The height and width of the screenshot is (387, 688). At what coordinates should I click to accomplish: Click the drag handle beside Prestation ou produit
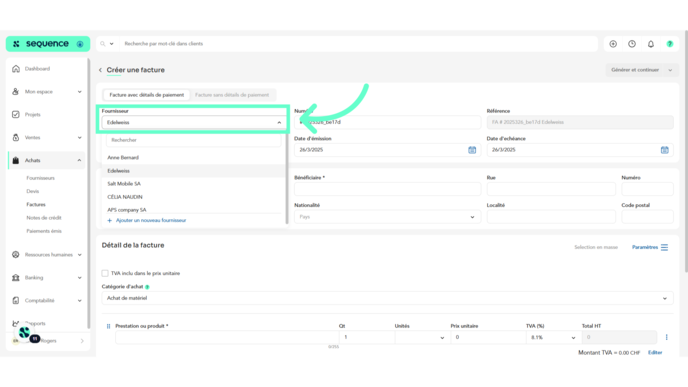[x=108, y=326]
